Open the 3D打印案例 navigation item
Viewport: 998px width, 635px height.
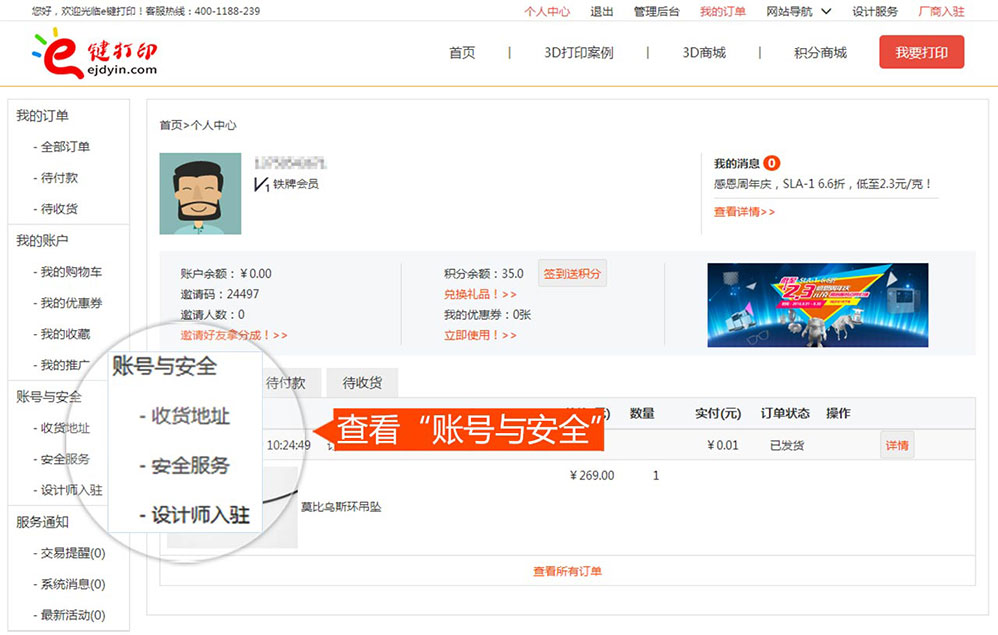(578, 53)
